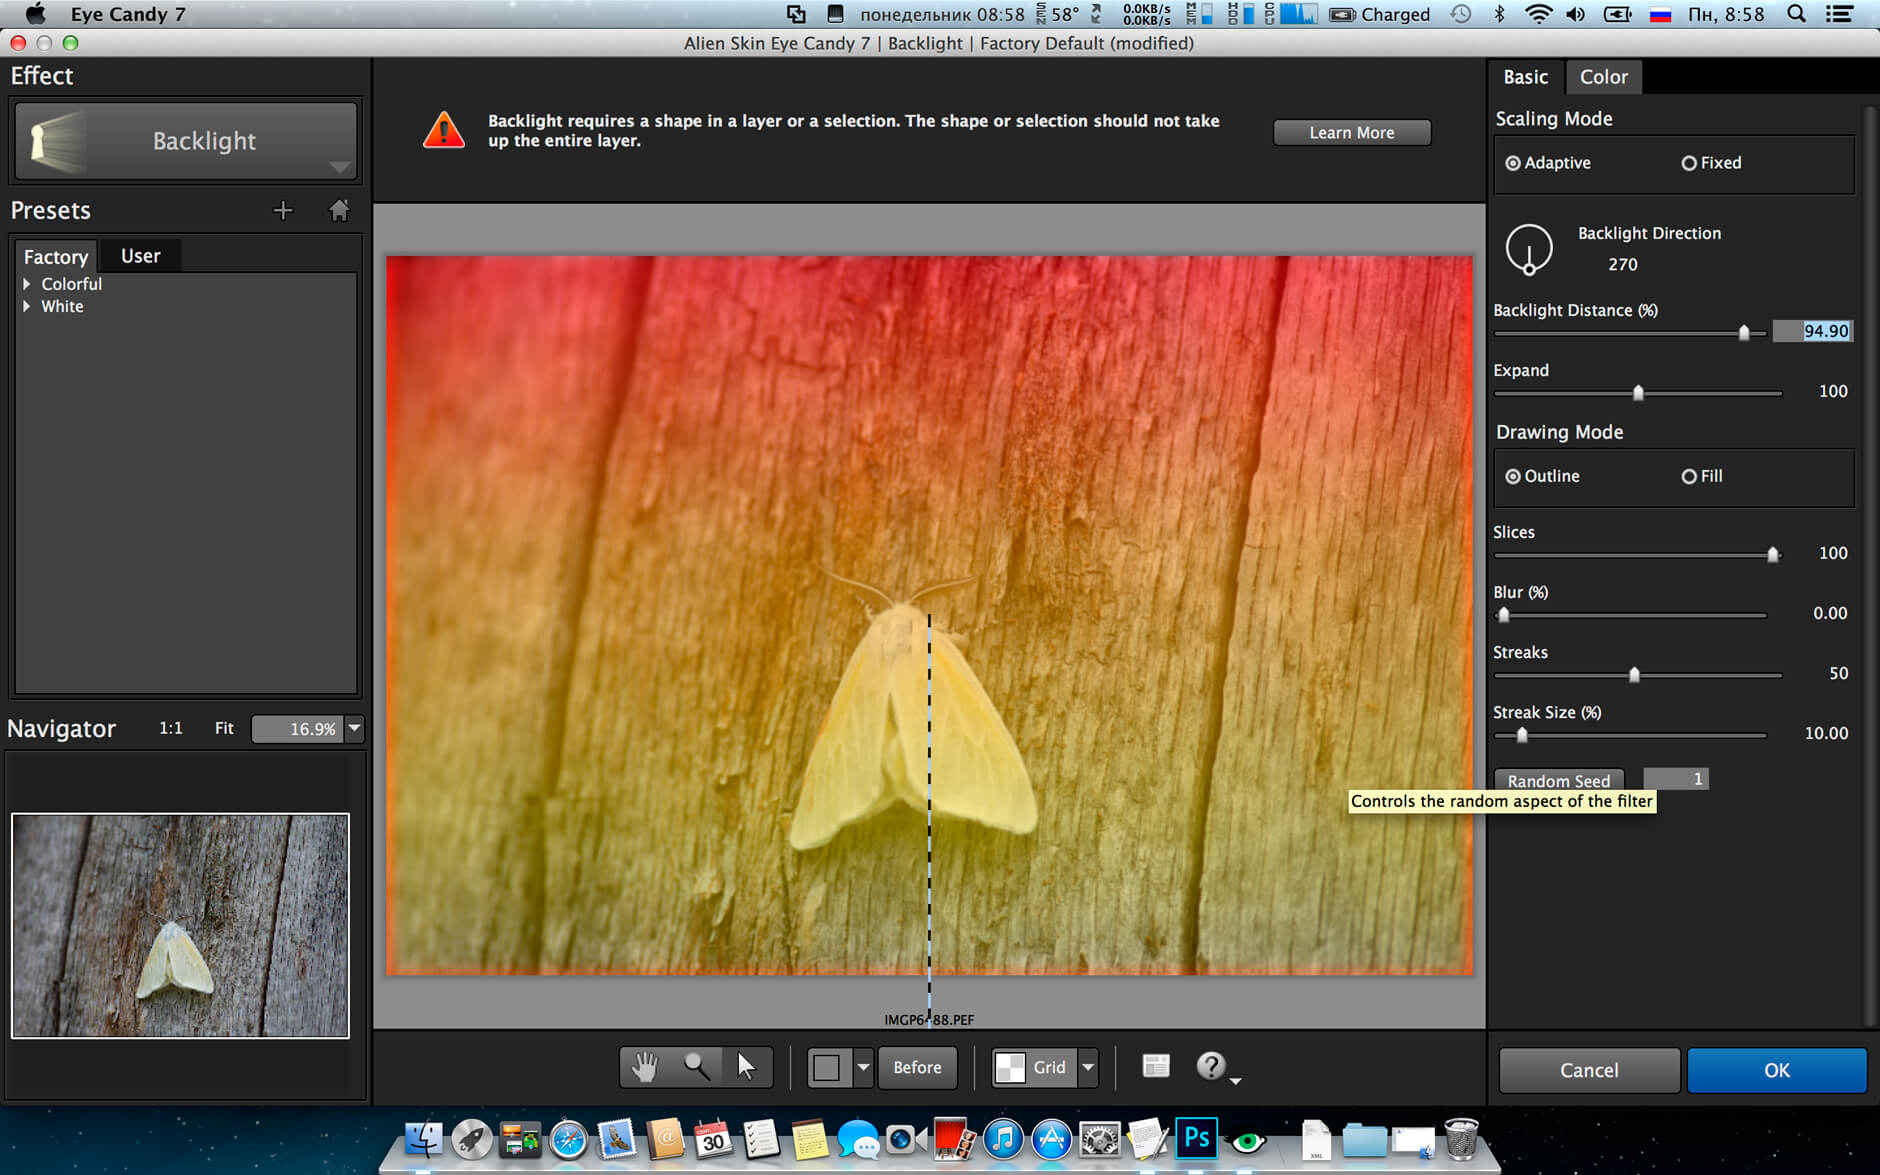
Task: Click the Backlight Distance value field
Action: point(1813,331)
